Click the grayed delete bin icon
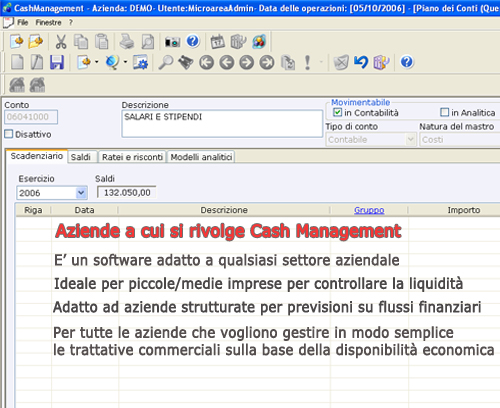Screen dimensions: 500x408 (x=341, y=62)
